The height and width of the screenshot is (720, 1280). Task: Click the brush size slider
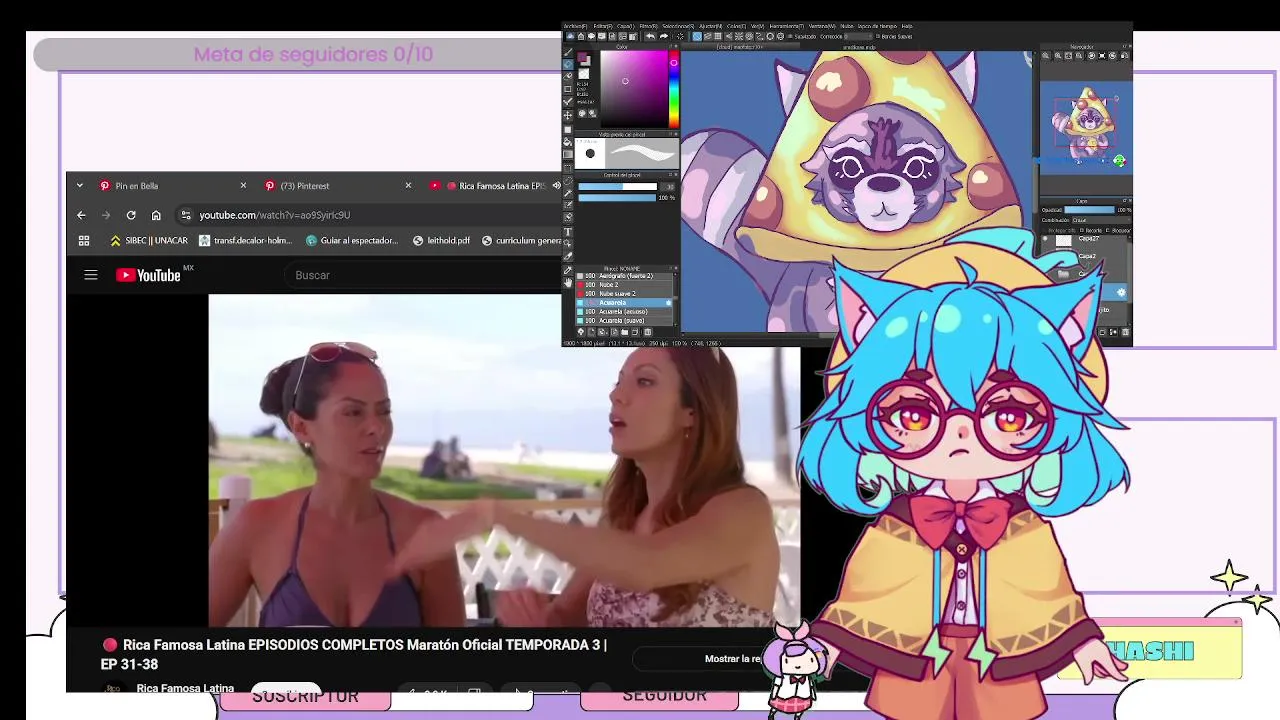(617, 186)
